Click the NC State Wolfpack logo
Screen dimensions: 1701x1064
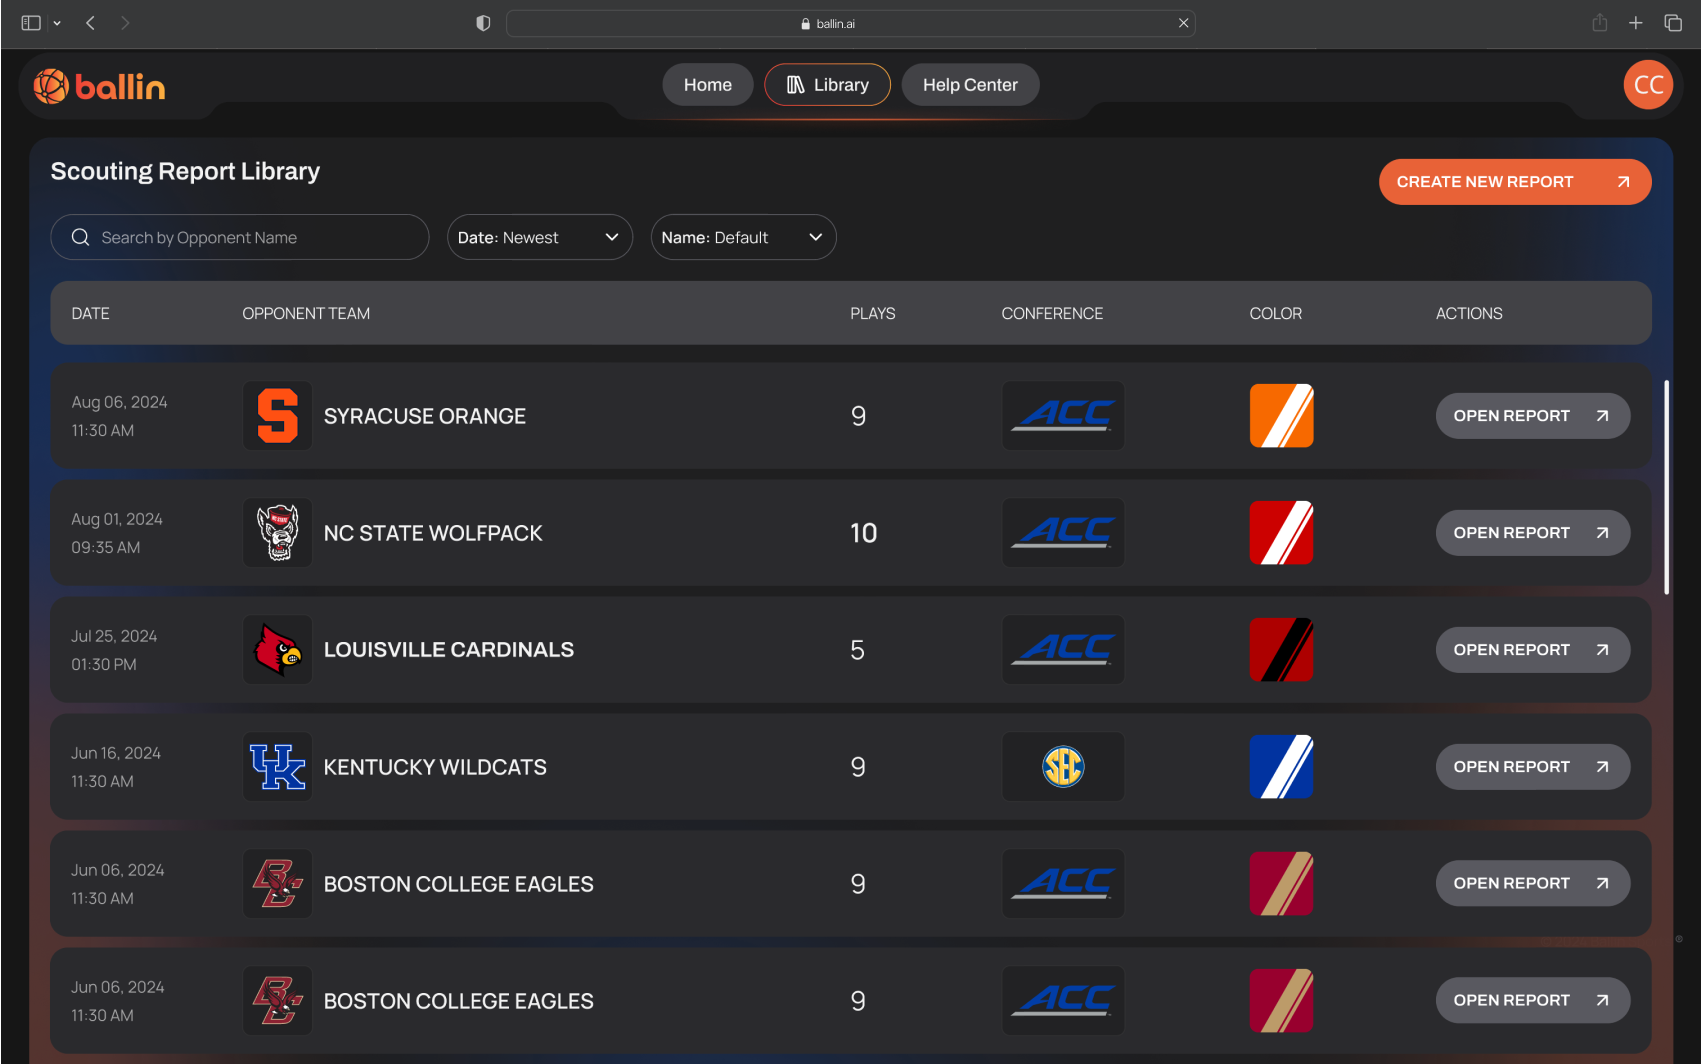(x=278, y=533)
